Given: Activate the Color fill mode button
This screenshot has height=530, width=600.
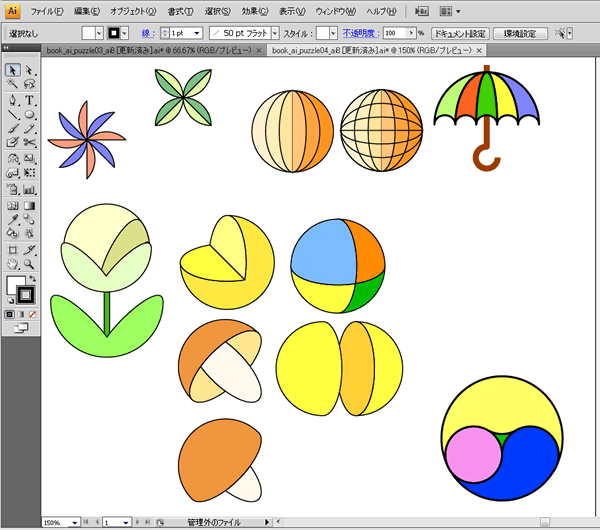Looking at the screenshot, I should (10, 314).
